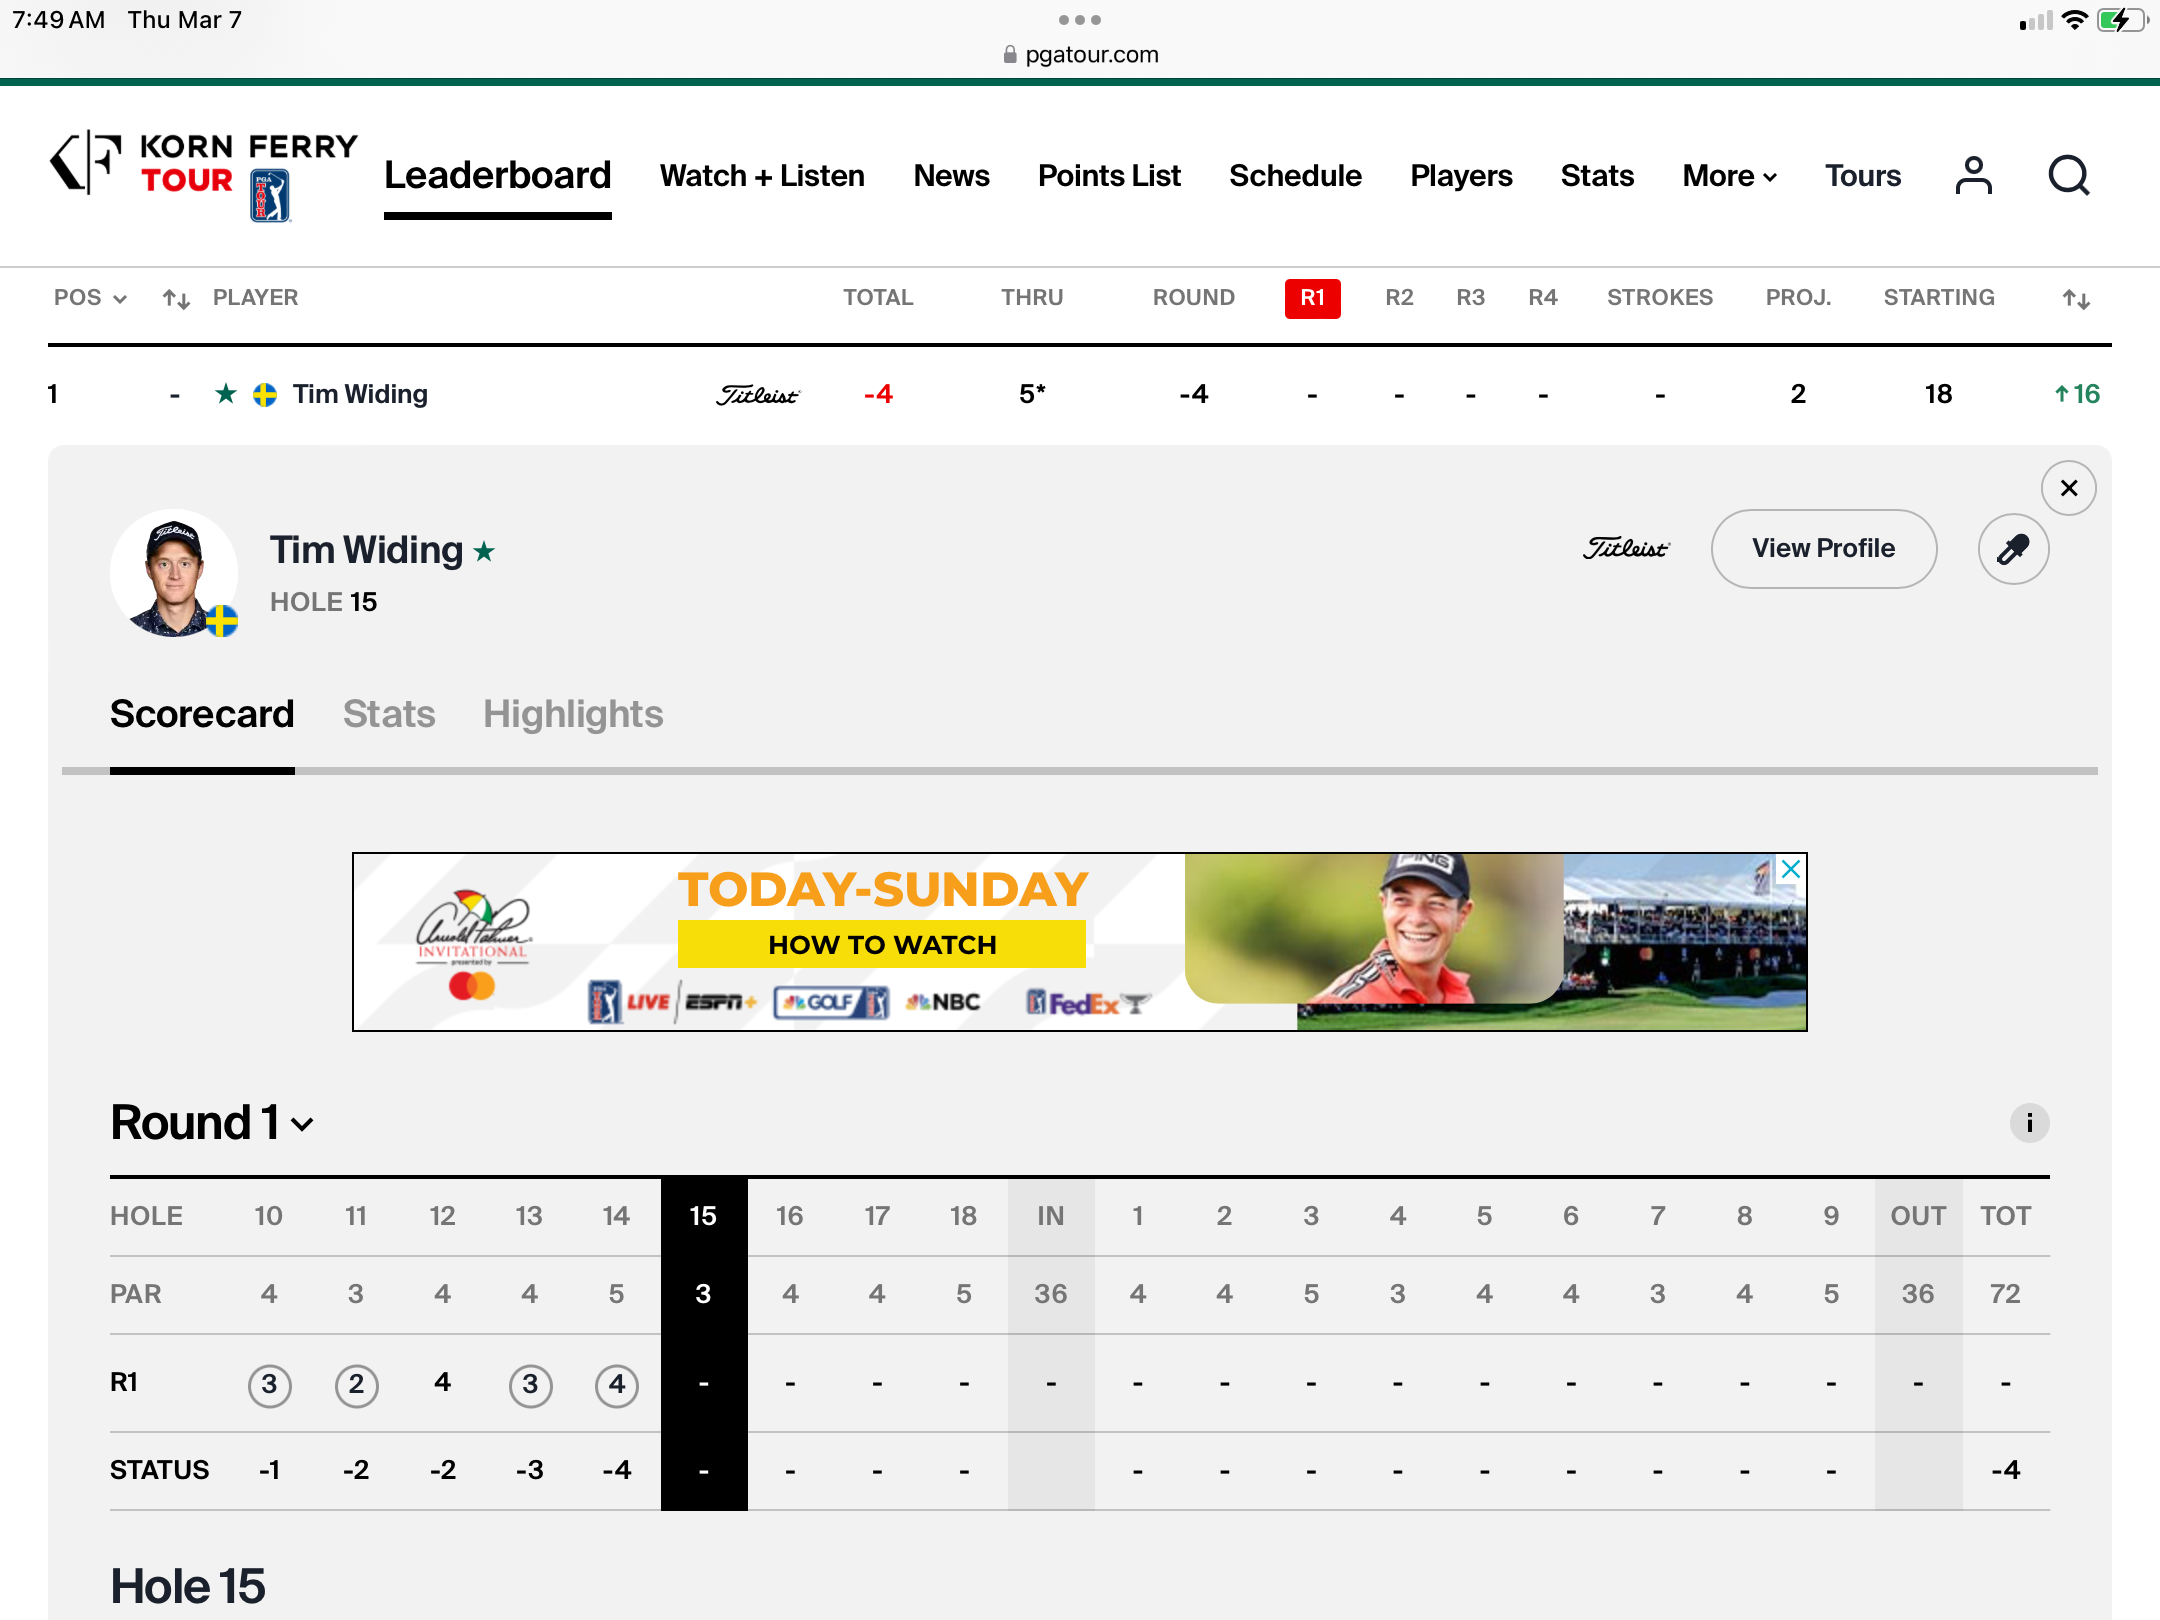2160x1620 pixels.
Task: Open the POS column dropdown
Action: [x=90, y=298]
